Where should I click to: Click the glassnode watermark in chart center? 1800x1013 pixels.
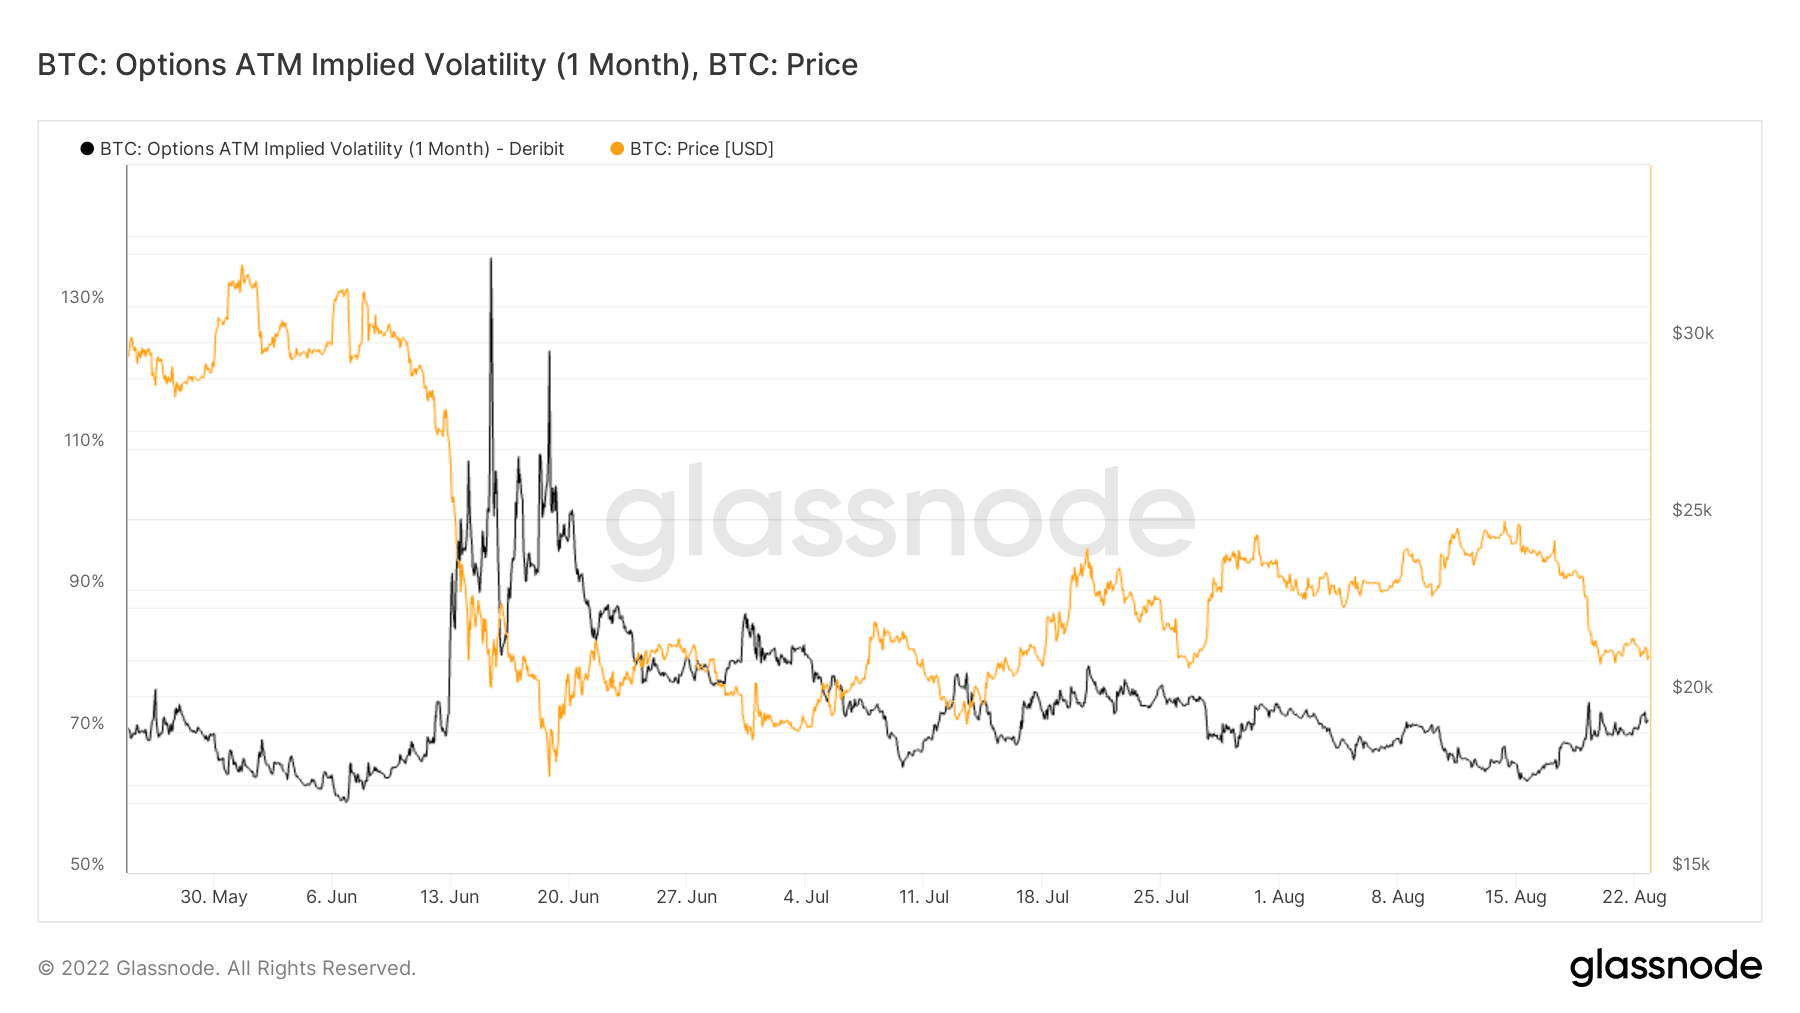900,518
